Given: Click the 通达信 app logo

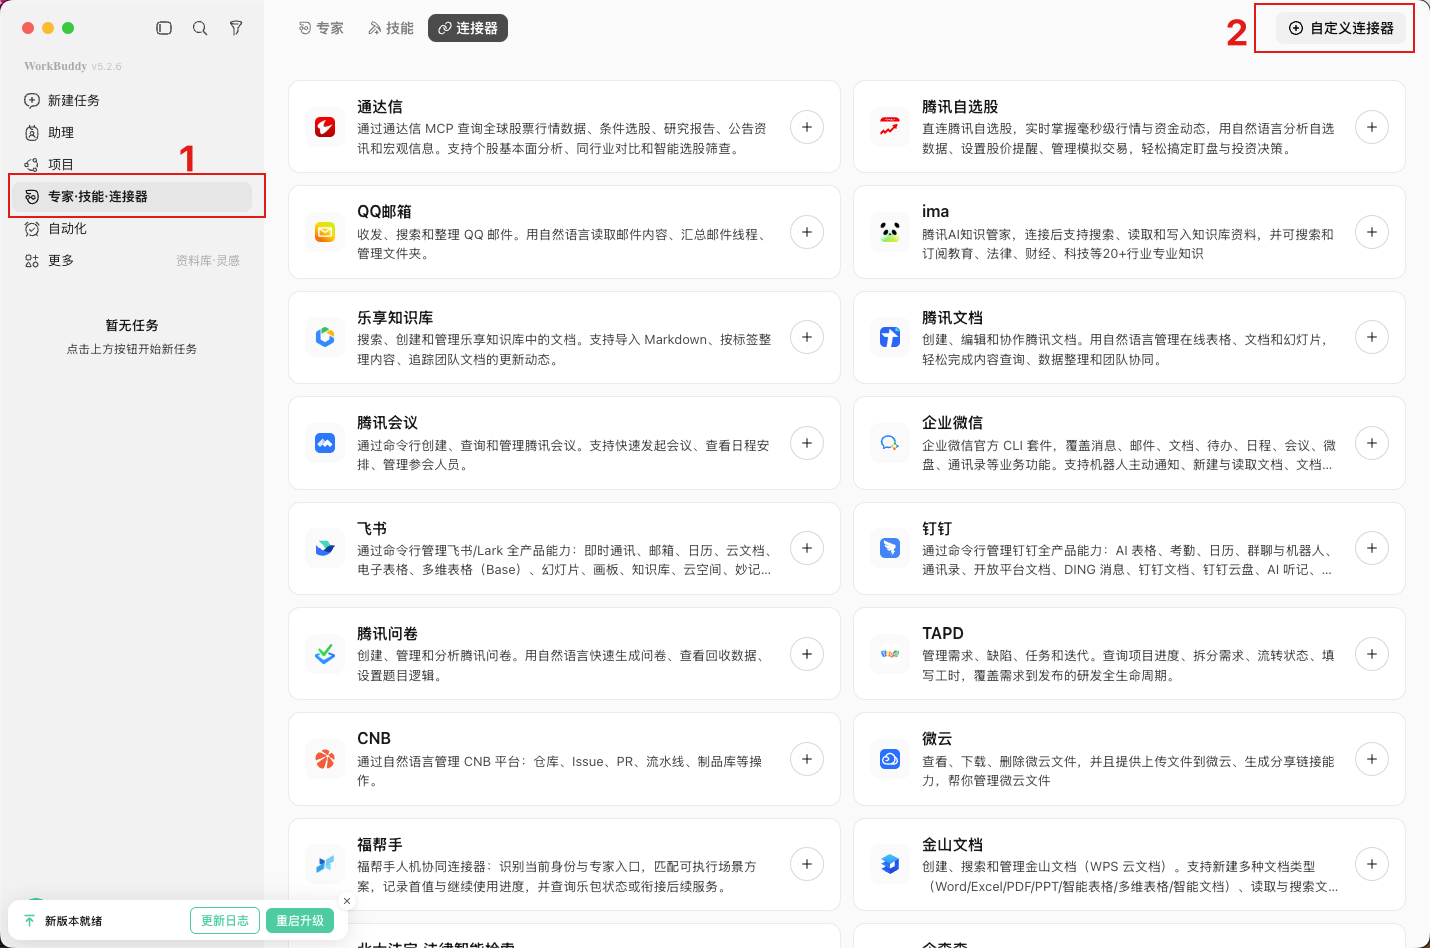Looking at the screenshot, I should click(x=325, y=127).
